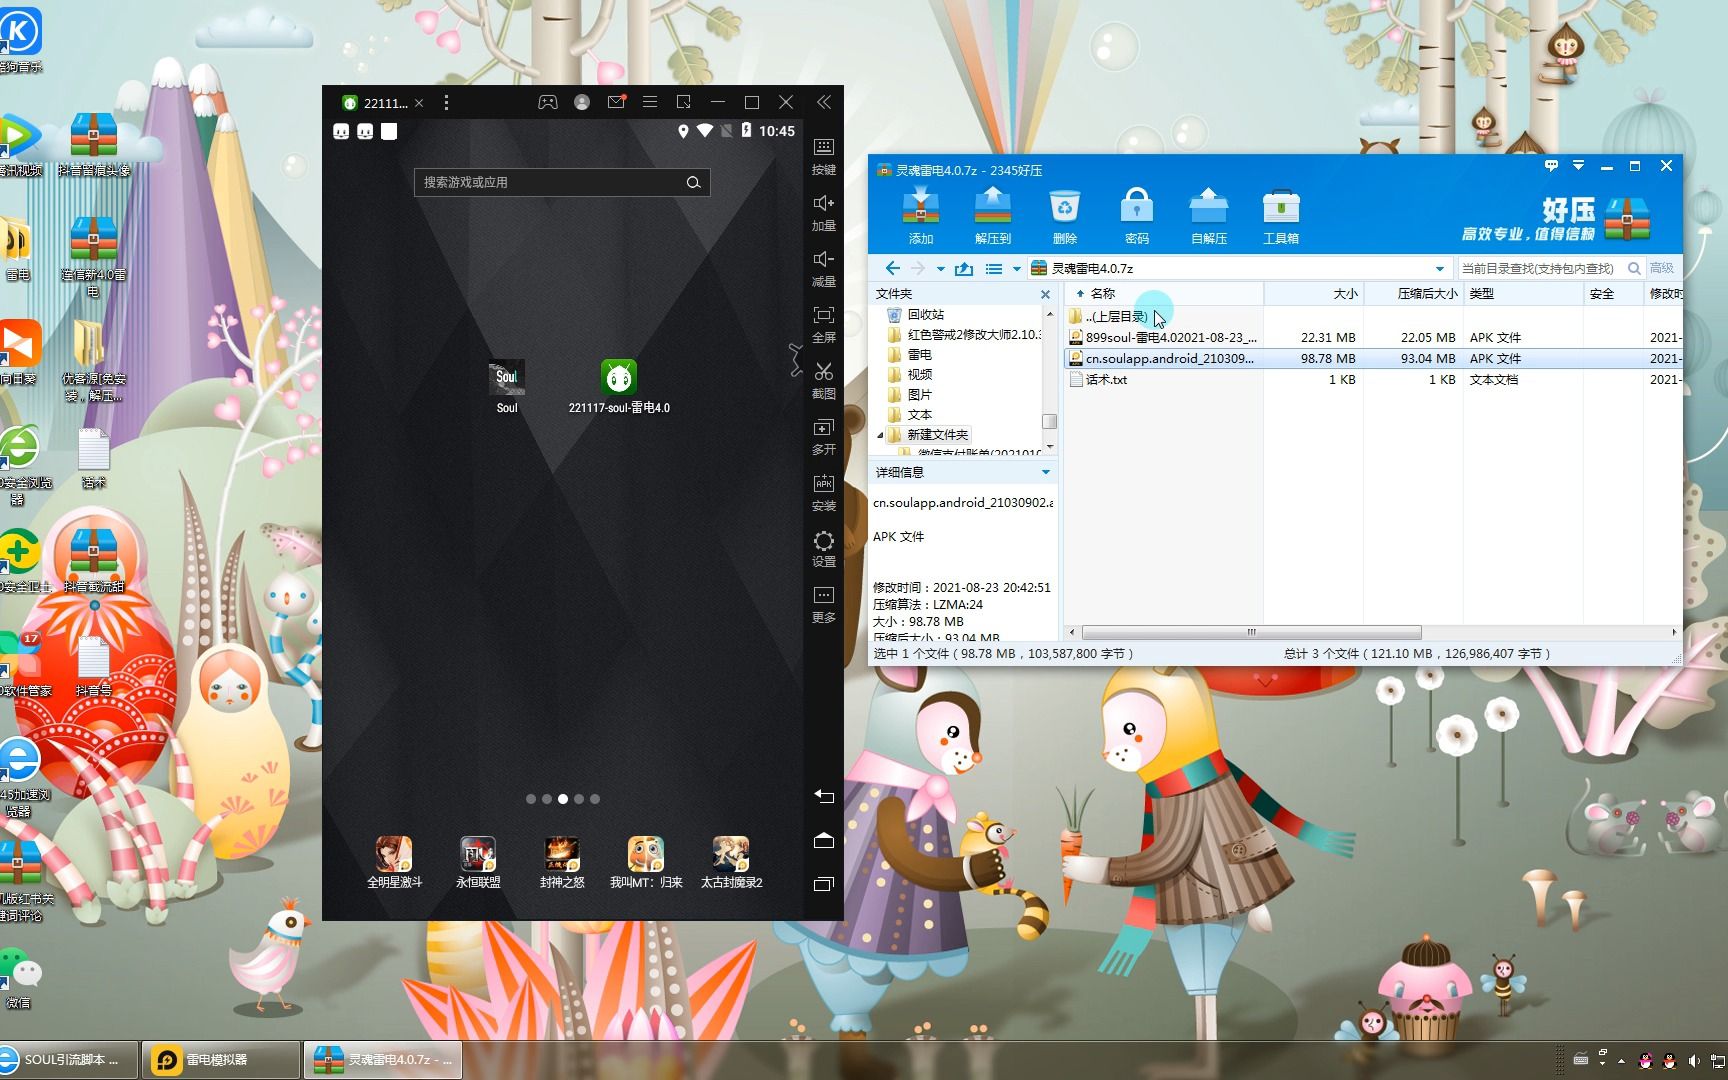
Task: Collapse the emulator sidebar with the double arrow
Action: pos(824,102)
